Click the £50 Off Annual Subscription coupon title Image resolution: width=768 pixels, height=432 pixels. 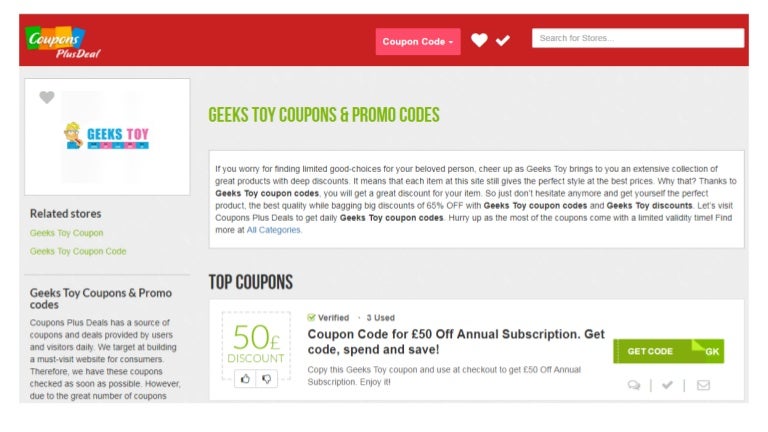point(456,341)
